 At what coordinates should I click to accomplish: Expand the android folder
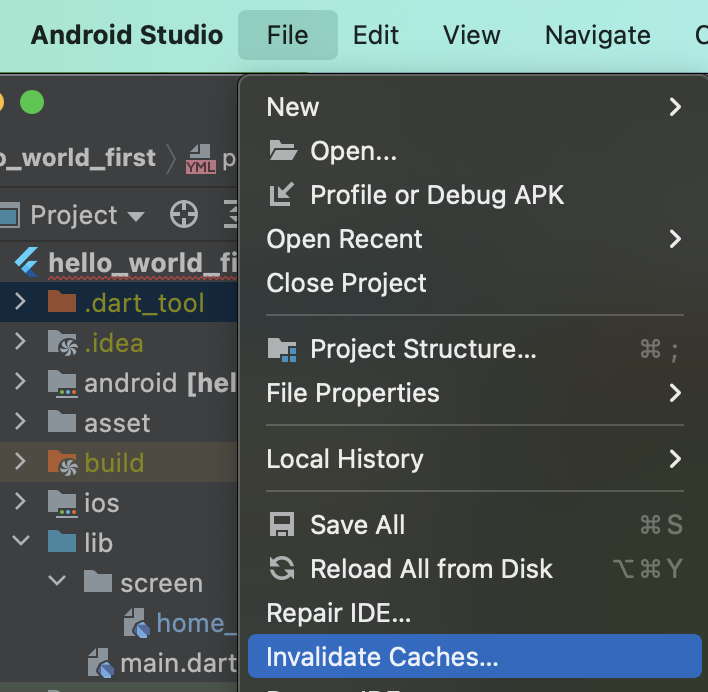tap(20, 382)
